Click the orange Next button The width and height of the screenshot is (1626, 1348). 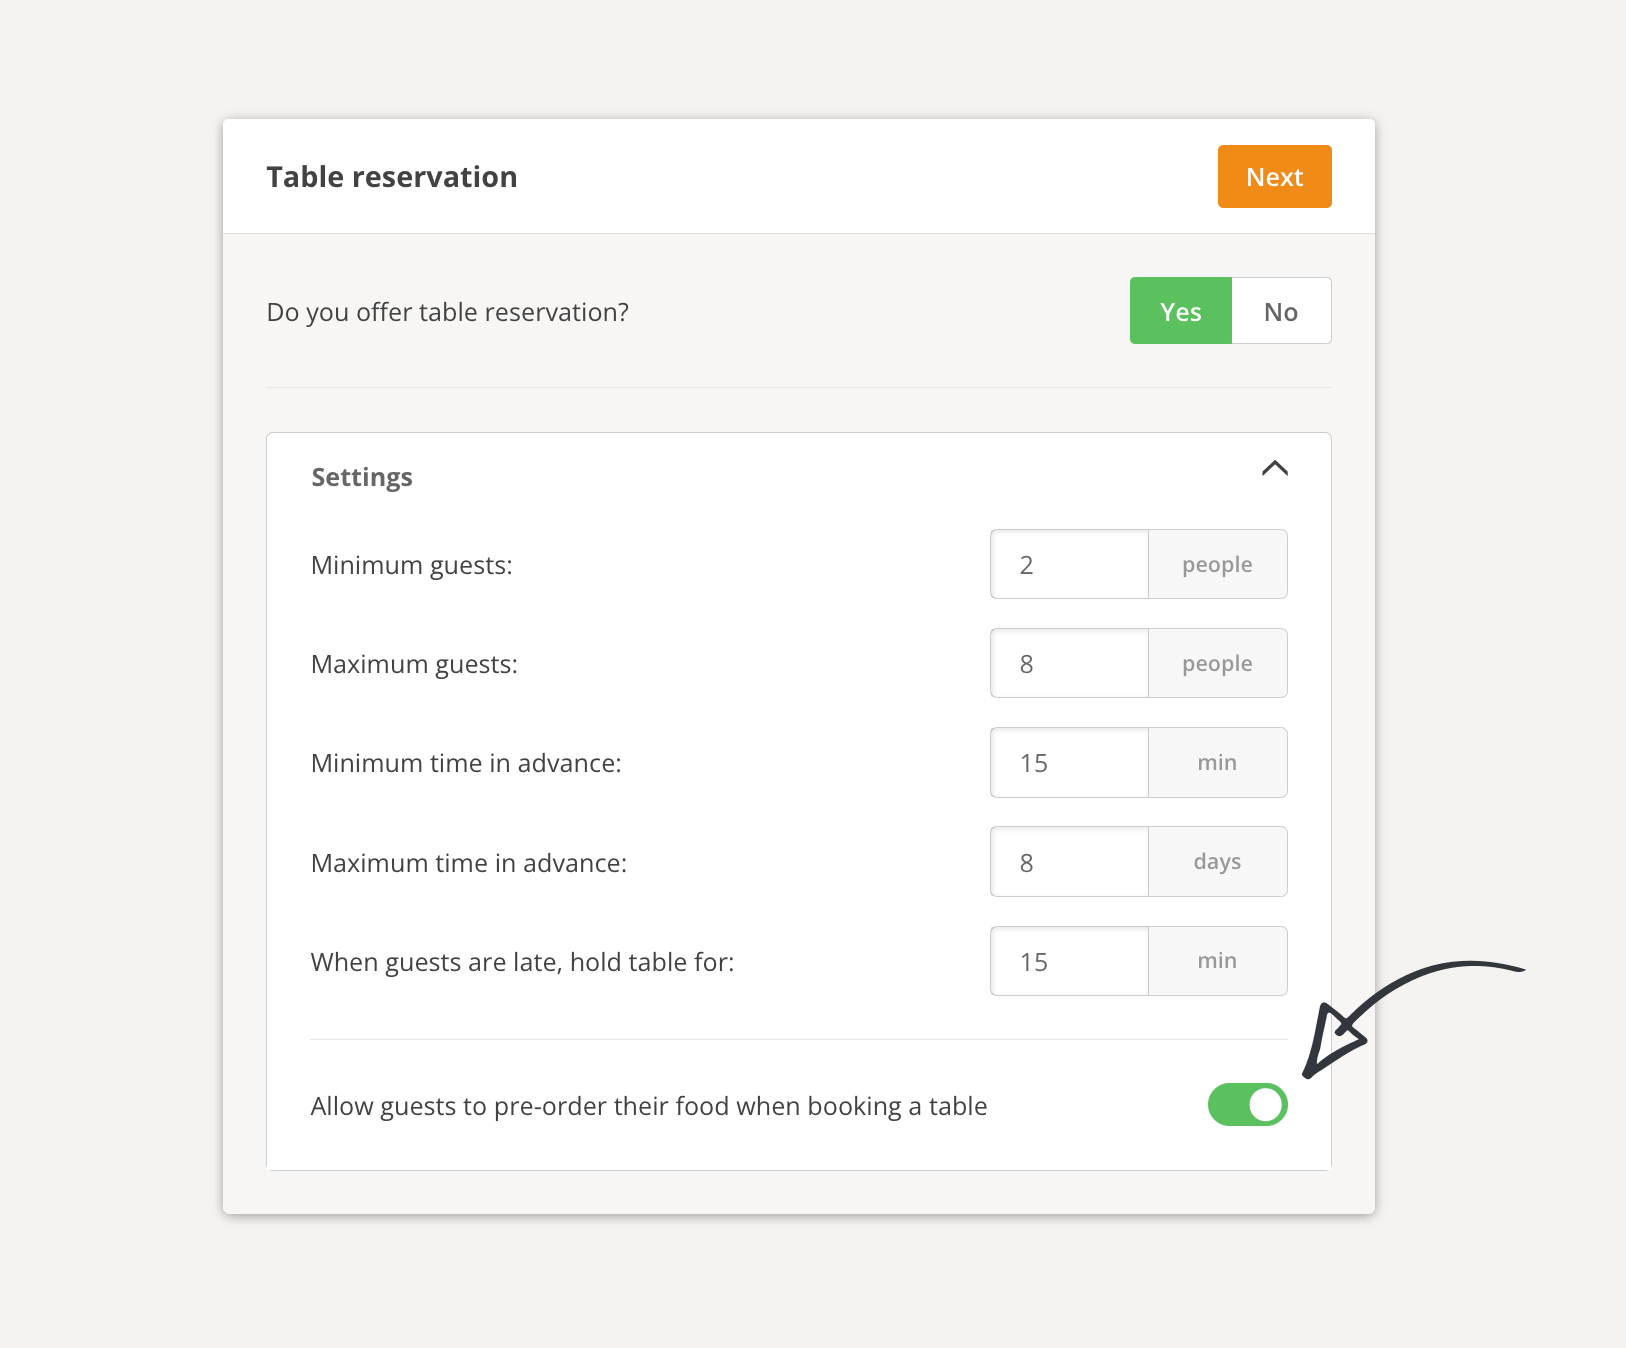click(1274, 177)
